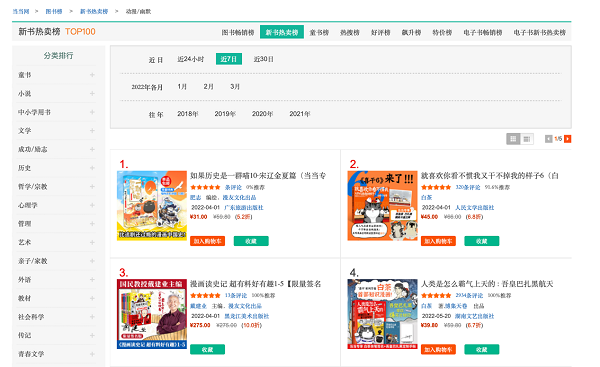Open the 青春文学 category
600x367 pixels.
pyautogui.click(x=31, y=354)
